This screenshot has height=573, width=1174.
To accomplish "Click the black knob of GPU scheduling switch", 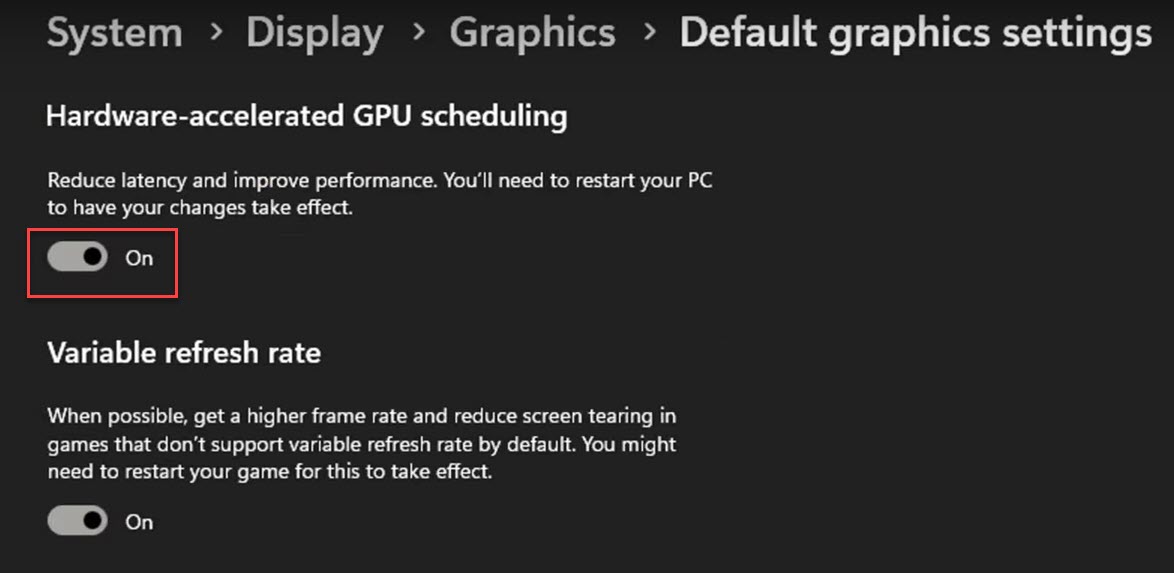I will point(93,258).
